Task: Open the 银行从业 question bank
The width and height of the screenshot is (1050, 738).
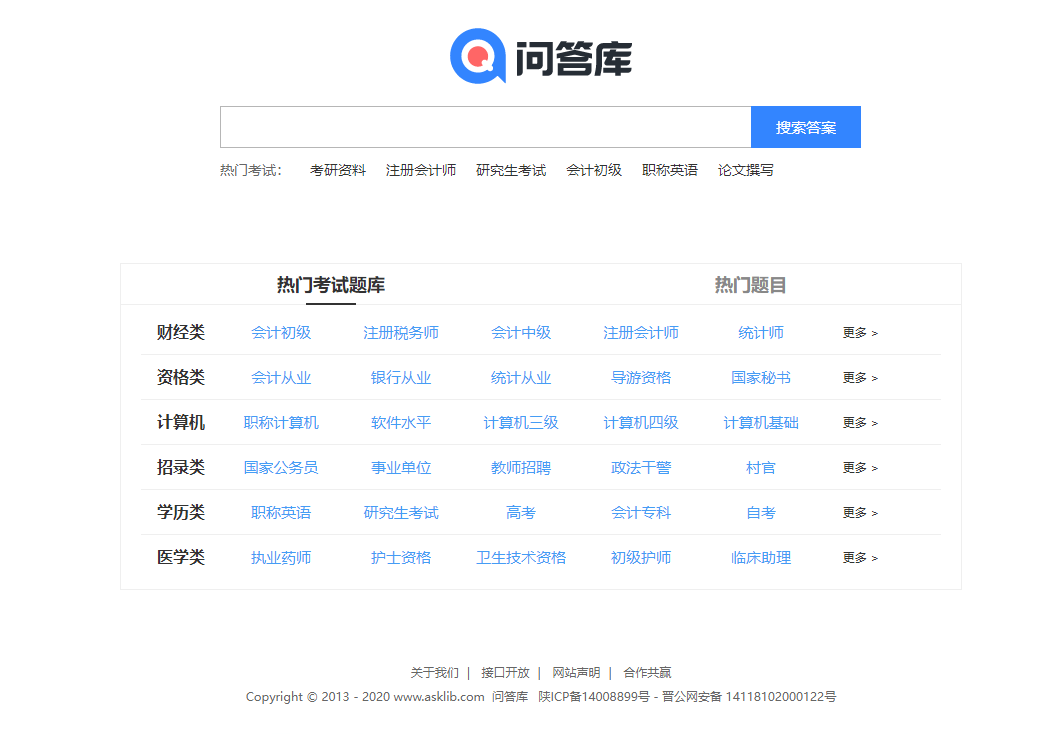Action: (x=401, y=378)
